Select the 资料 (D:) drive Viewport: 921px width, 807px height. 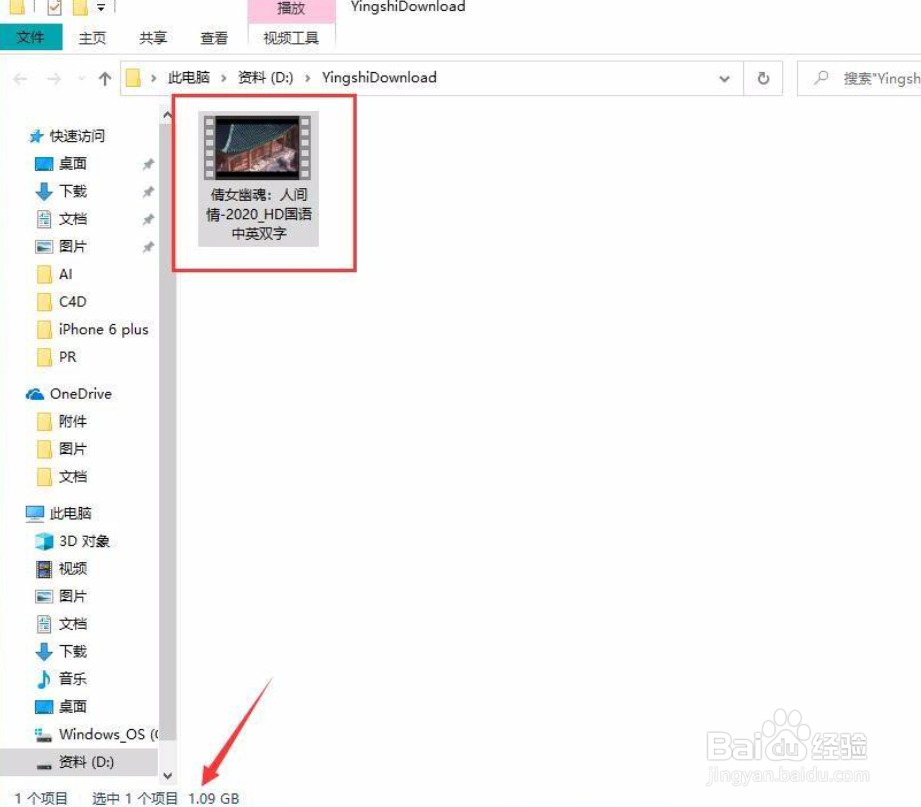click(x=79, y=762)
